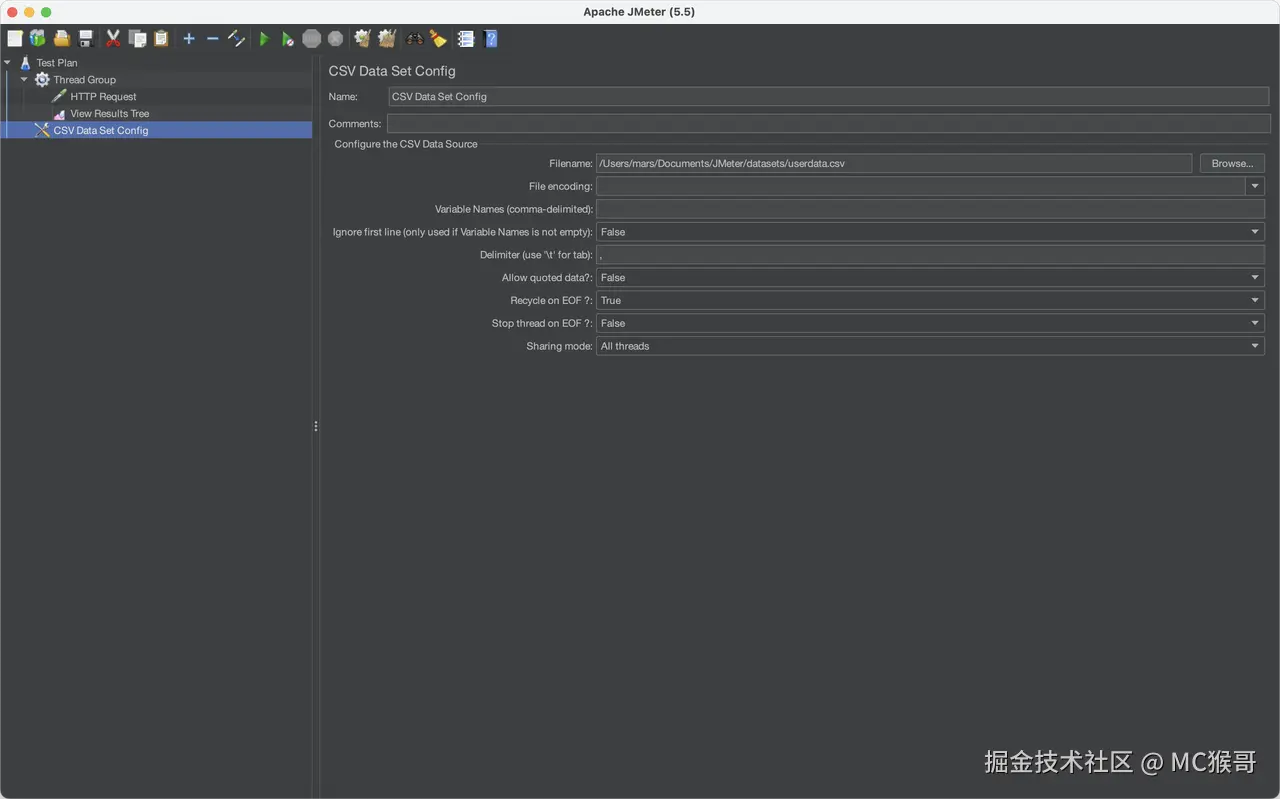The height and width of the screenshot is (799, 1280).
Task: Click Start no pauses icon
Action: (x=287, y=39)
